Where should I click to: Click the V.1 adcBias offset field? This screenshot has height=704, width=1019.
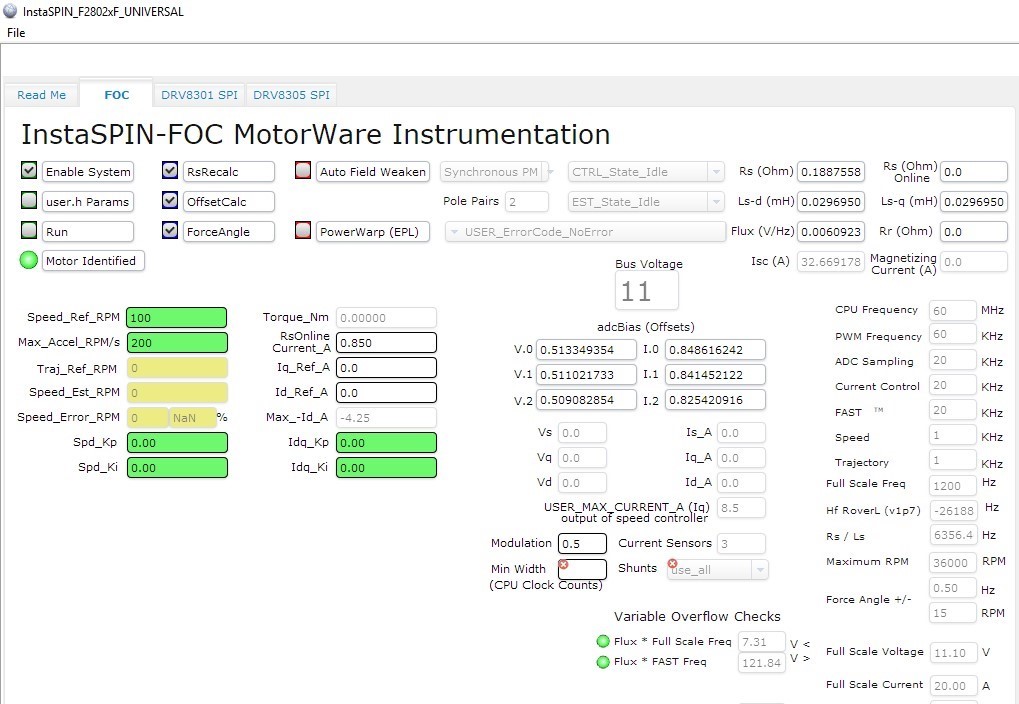pyautogui.click(x=586, y=374)
